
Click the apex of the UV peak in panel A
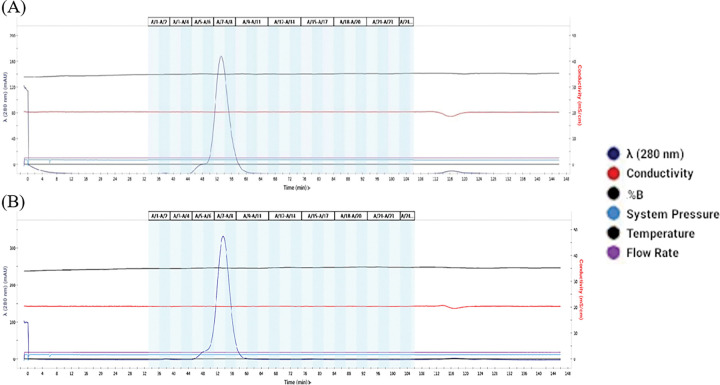click(221, 57)
